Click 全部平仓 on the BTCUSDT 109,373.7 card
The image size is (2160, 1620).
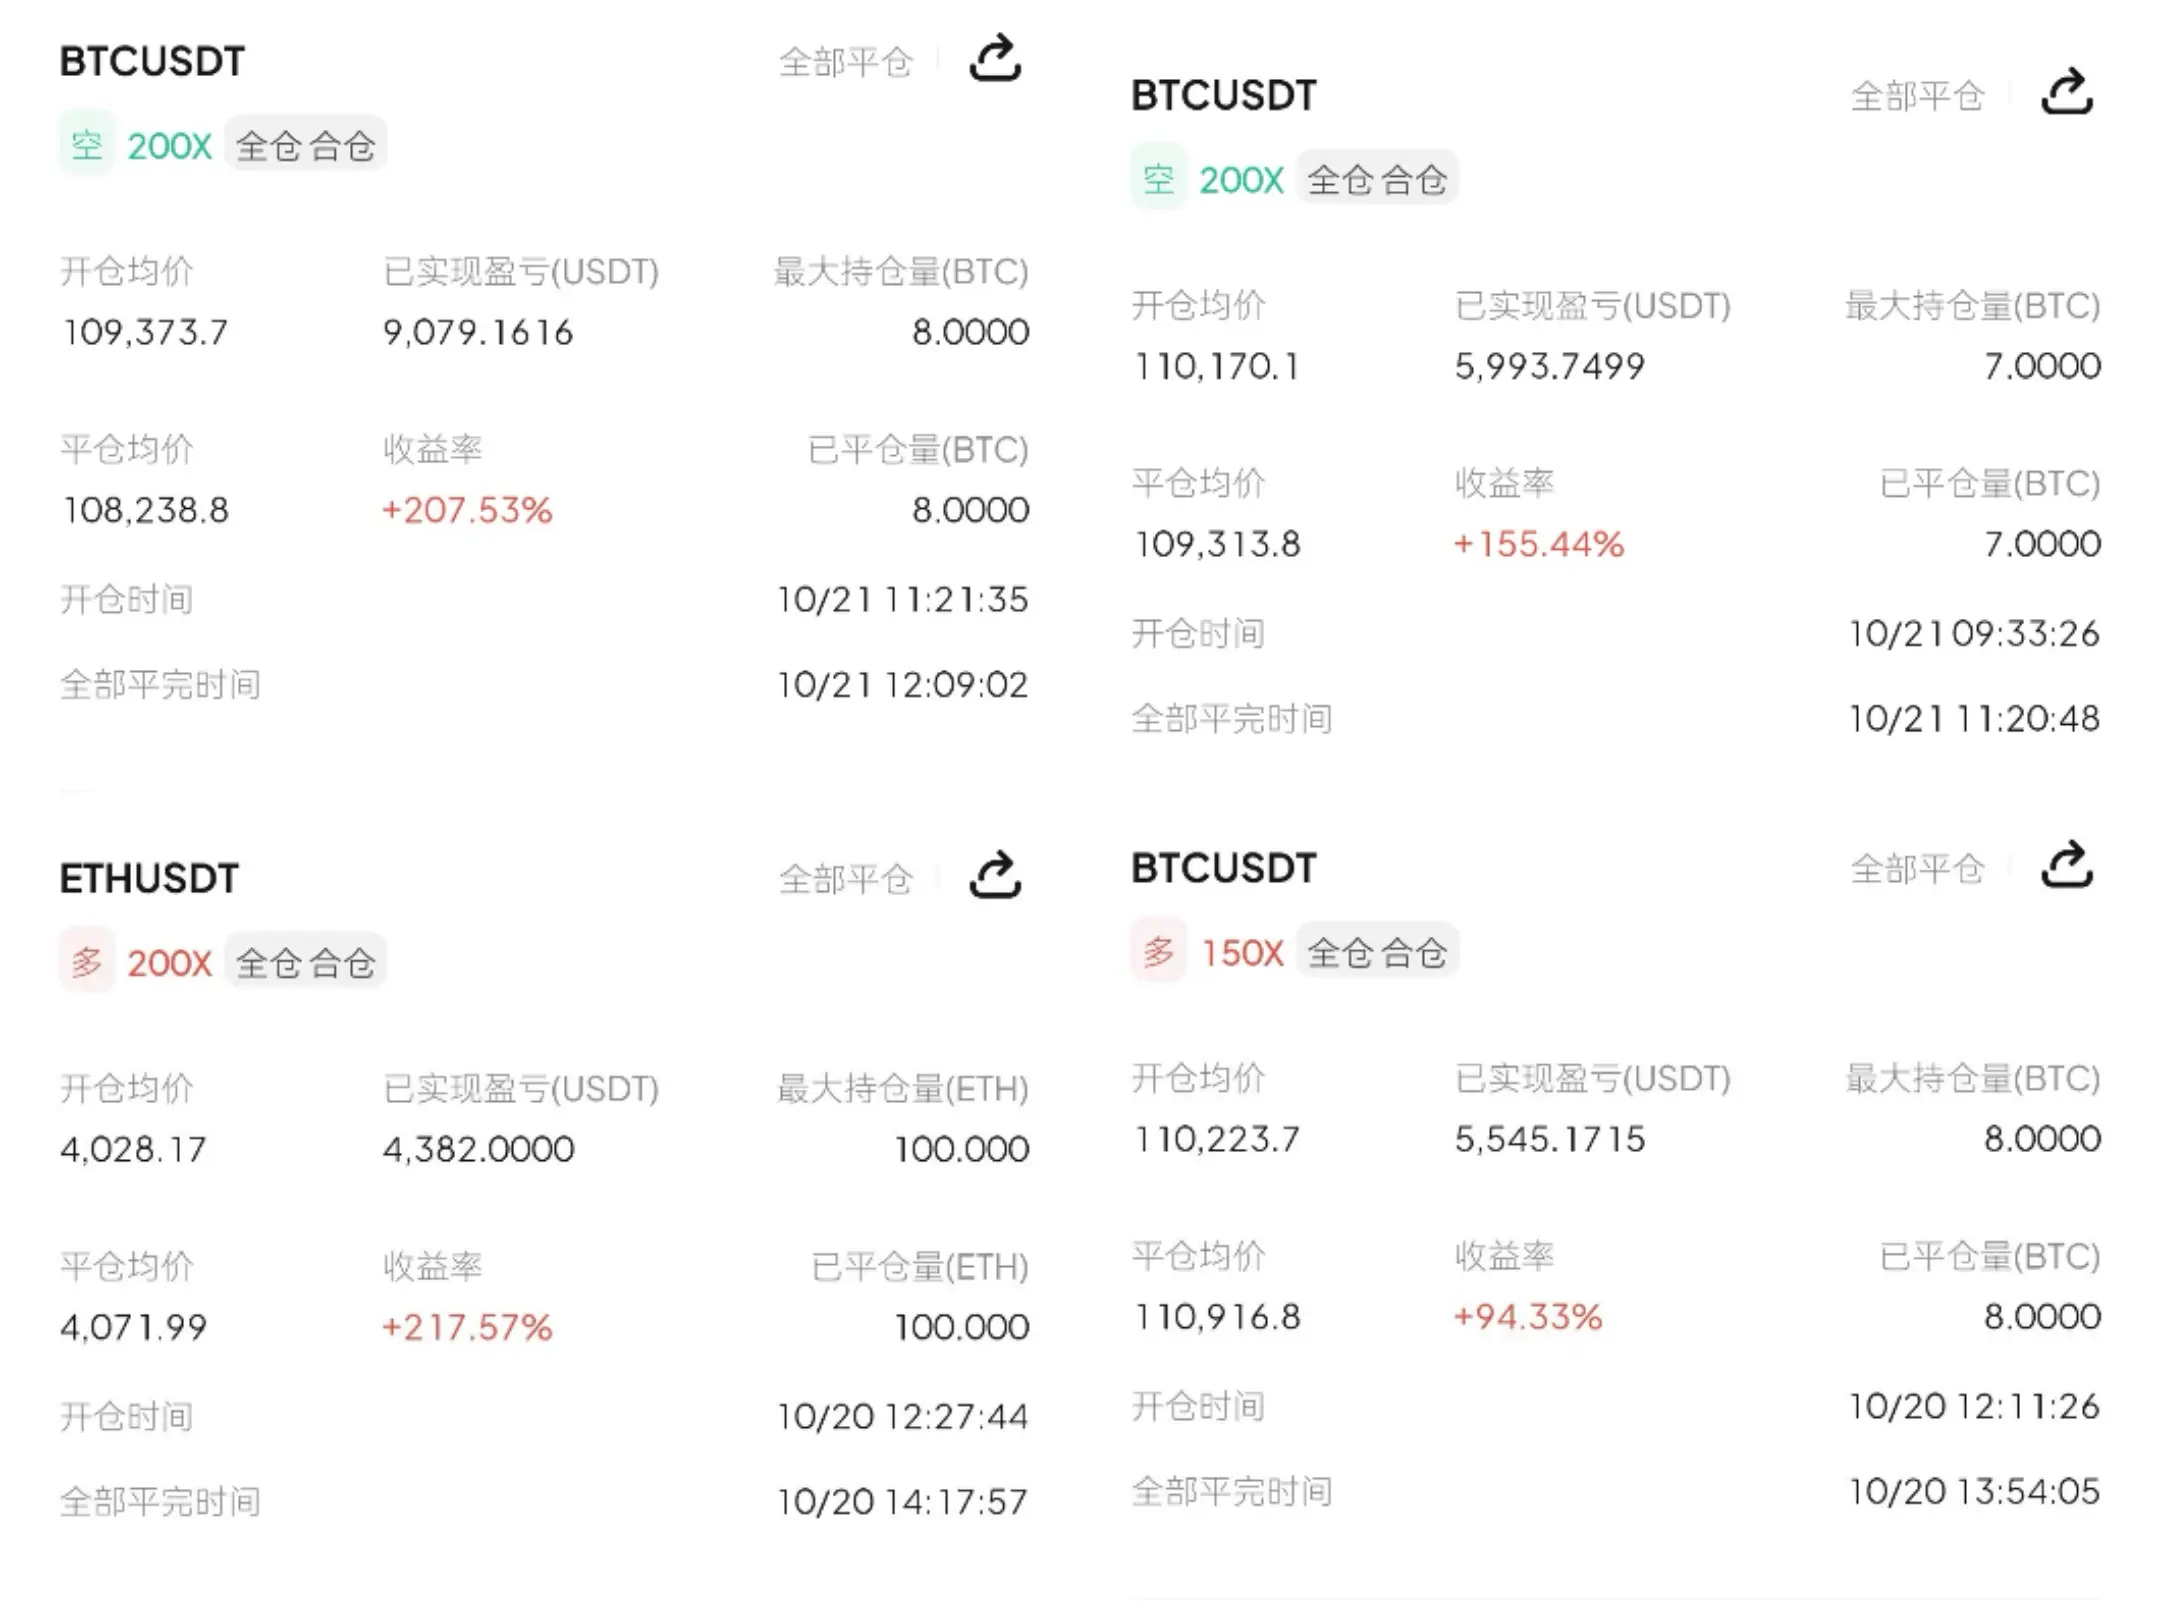(x=846, y=62)
